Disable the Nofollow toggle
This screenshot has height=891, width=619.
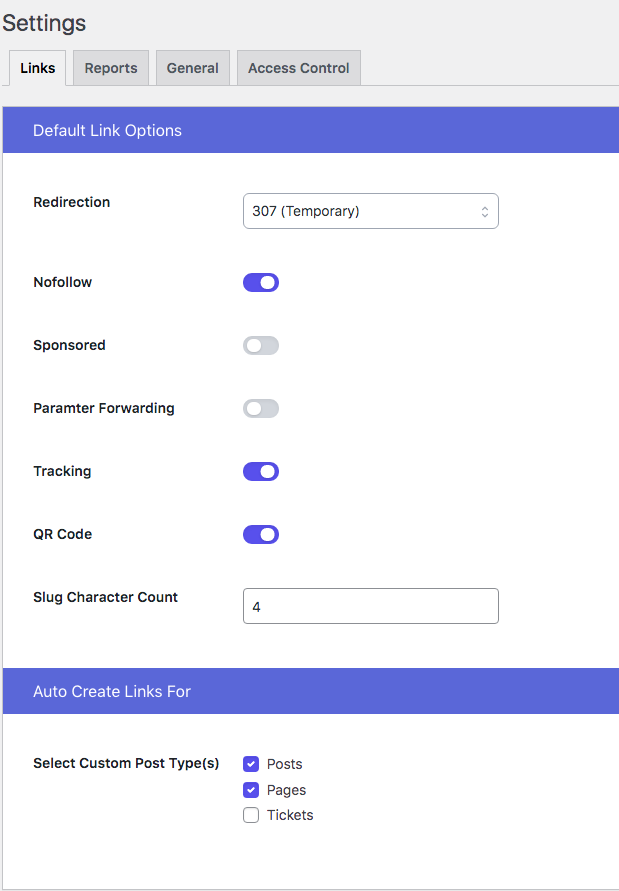coord(261,283)
